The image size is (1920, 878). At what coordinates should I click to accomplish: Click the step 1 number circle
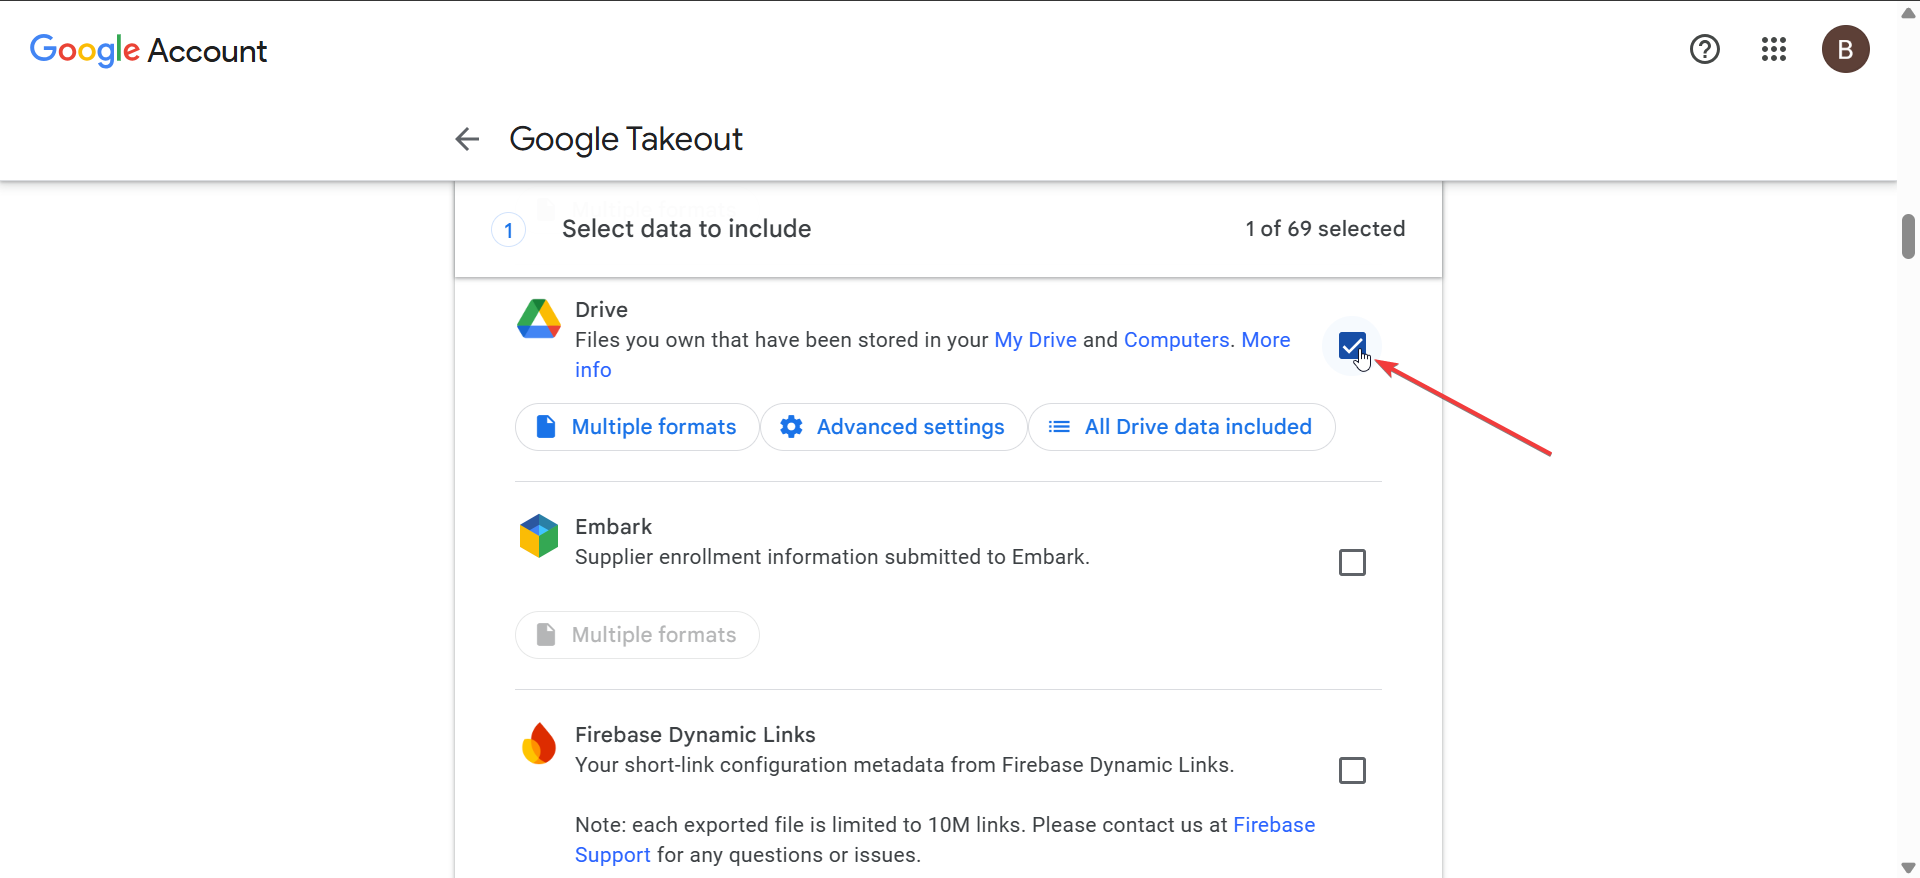point(508,230)
